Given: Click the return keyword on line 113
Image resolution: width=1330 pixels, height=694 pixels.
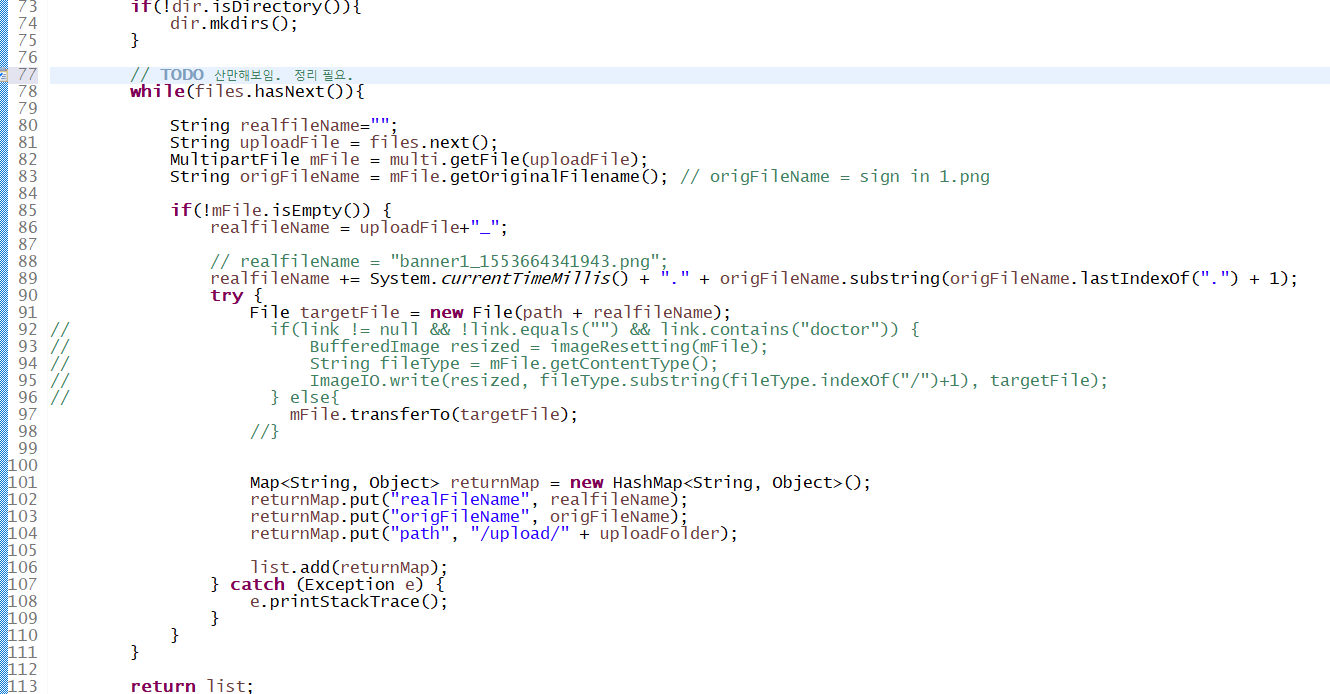Looking at the screenshot, I should (162, 686).
